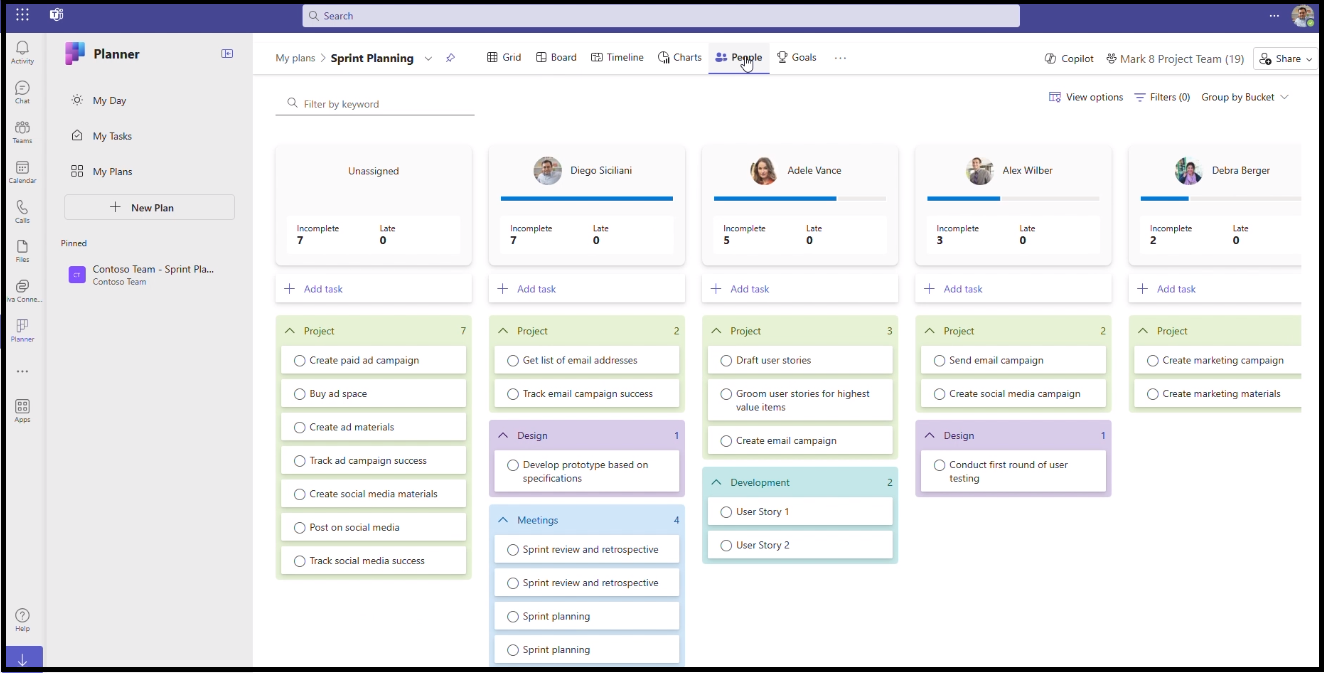Switch to the Board view tab
Viewport: 1324px width, 673px height.
556,58
